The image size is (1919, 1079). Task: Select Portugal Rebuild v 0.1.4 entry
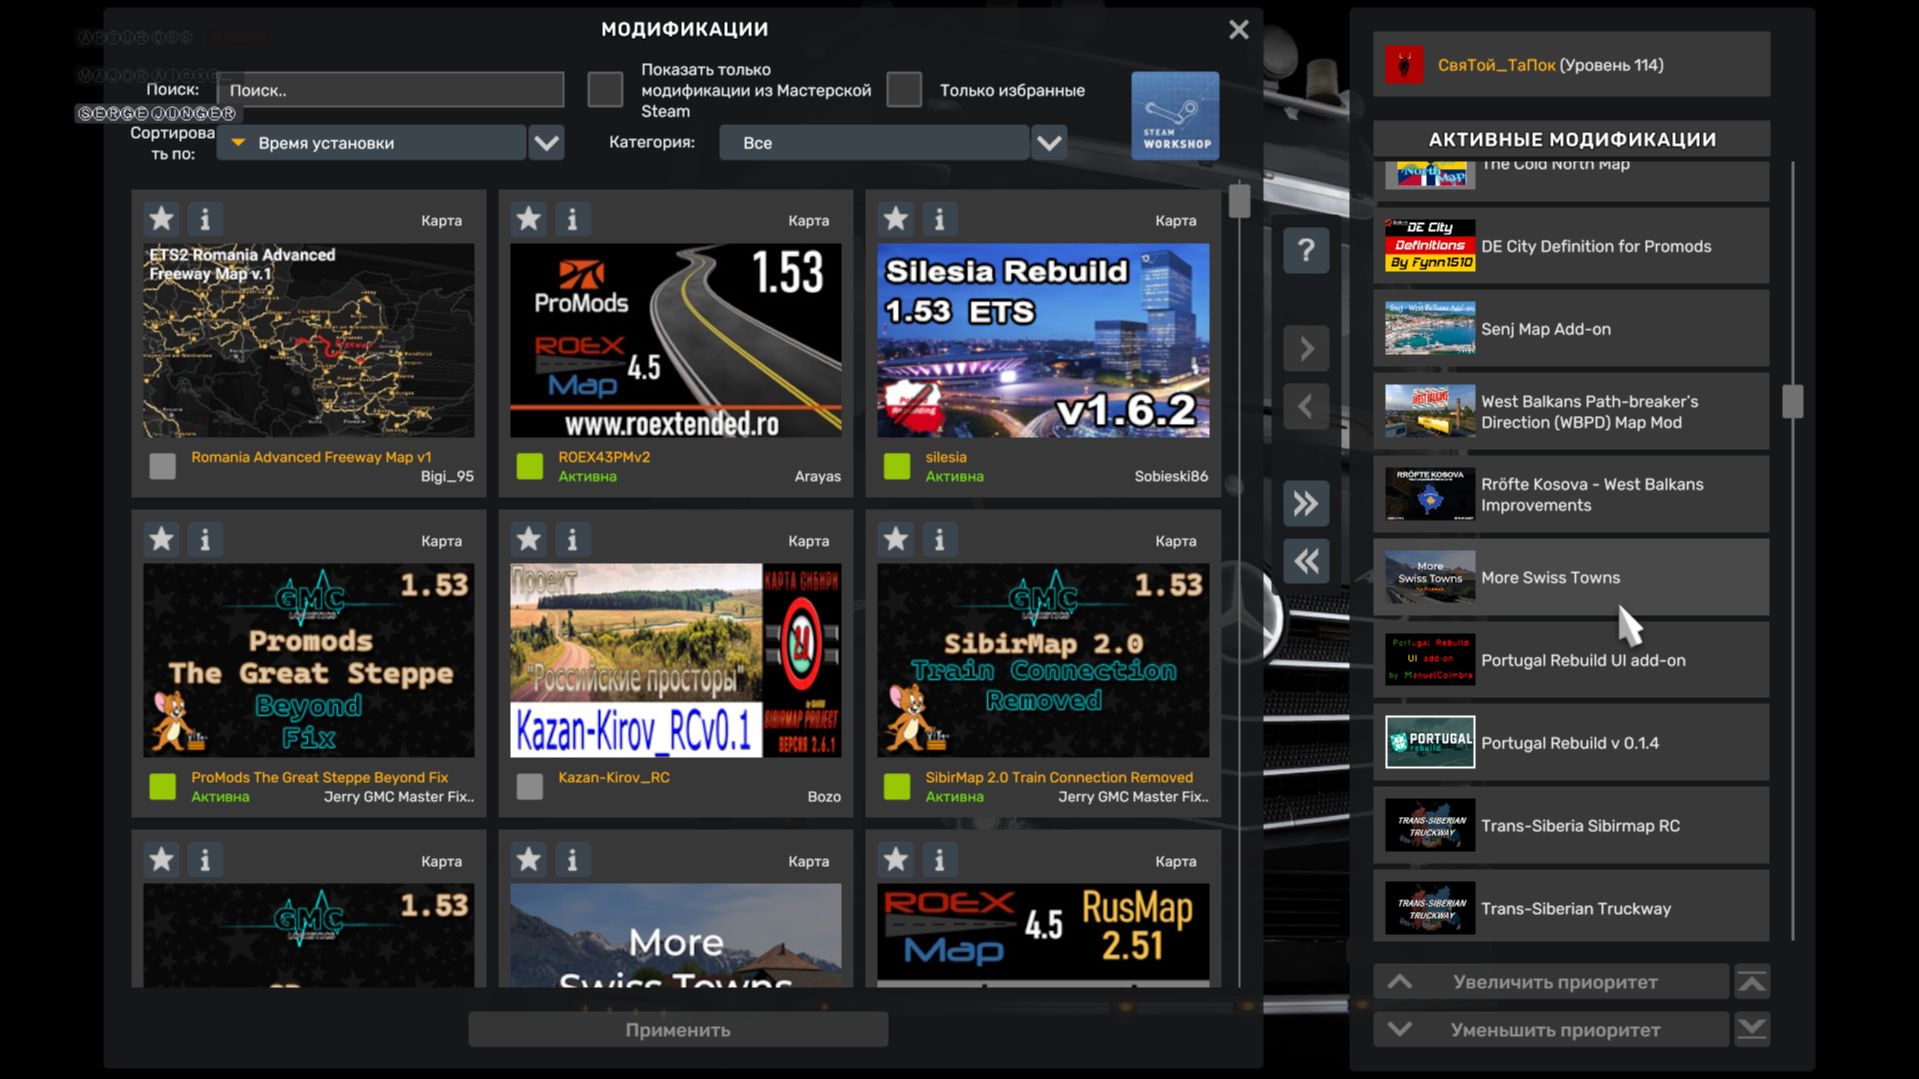point(1571,743)
